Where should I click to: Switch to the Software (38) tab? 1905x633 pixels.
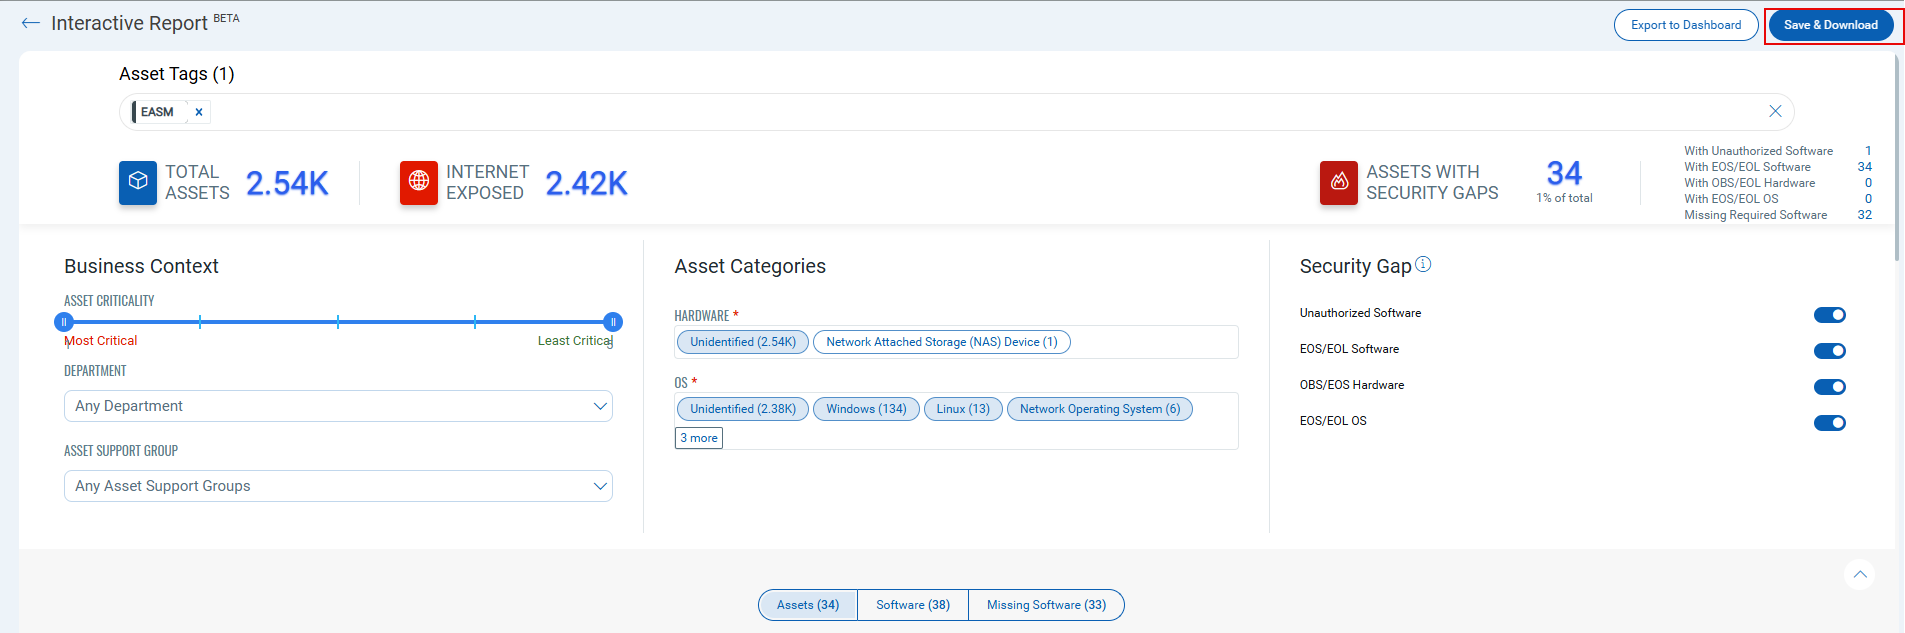tap(913, 605)
